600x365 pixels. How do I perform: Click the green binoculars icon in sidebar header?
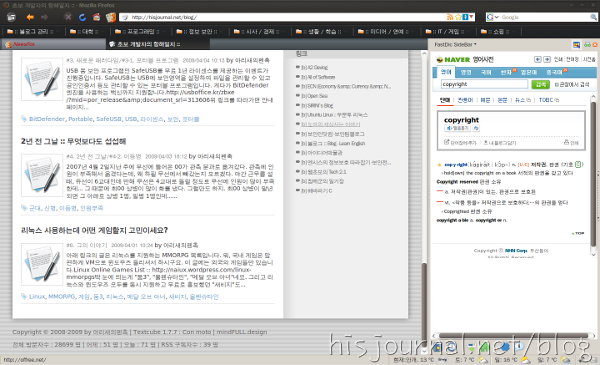coord(587,45)
